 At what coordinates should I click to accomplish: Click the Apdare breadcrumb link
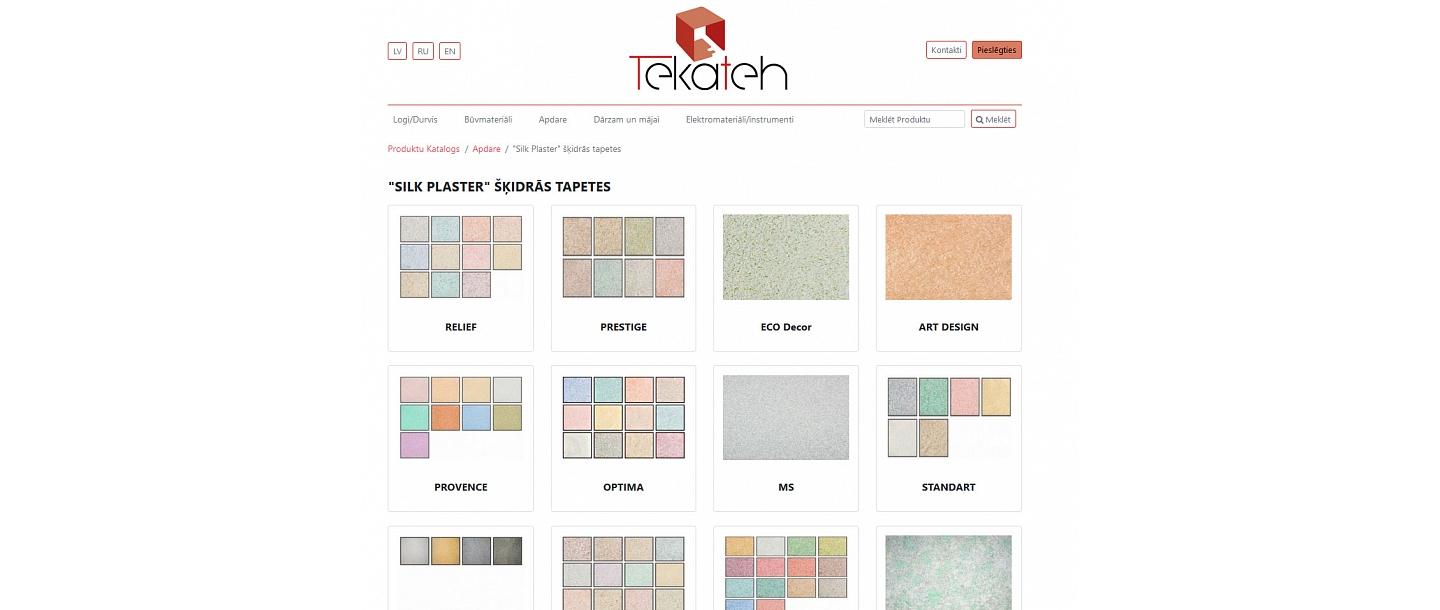[x=486, y=148]
